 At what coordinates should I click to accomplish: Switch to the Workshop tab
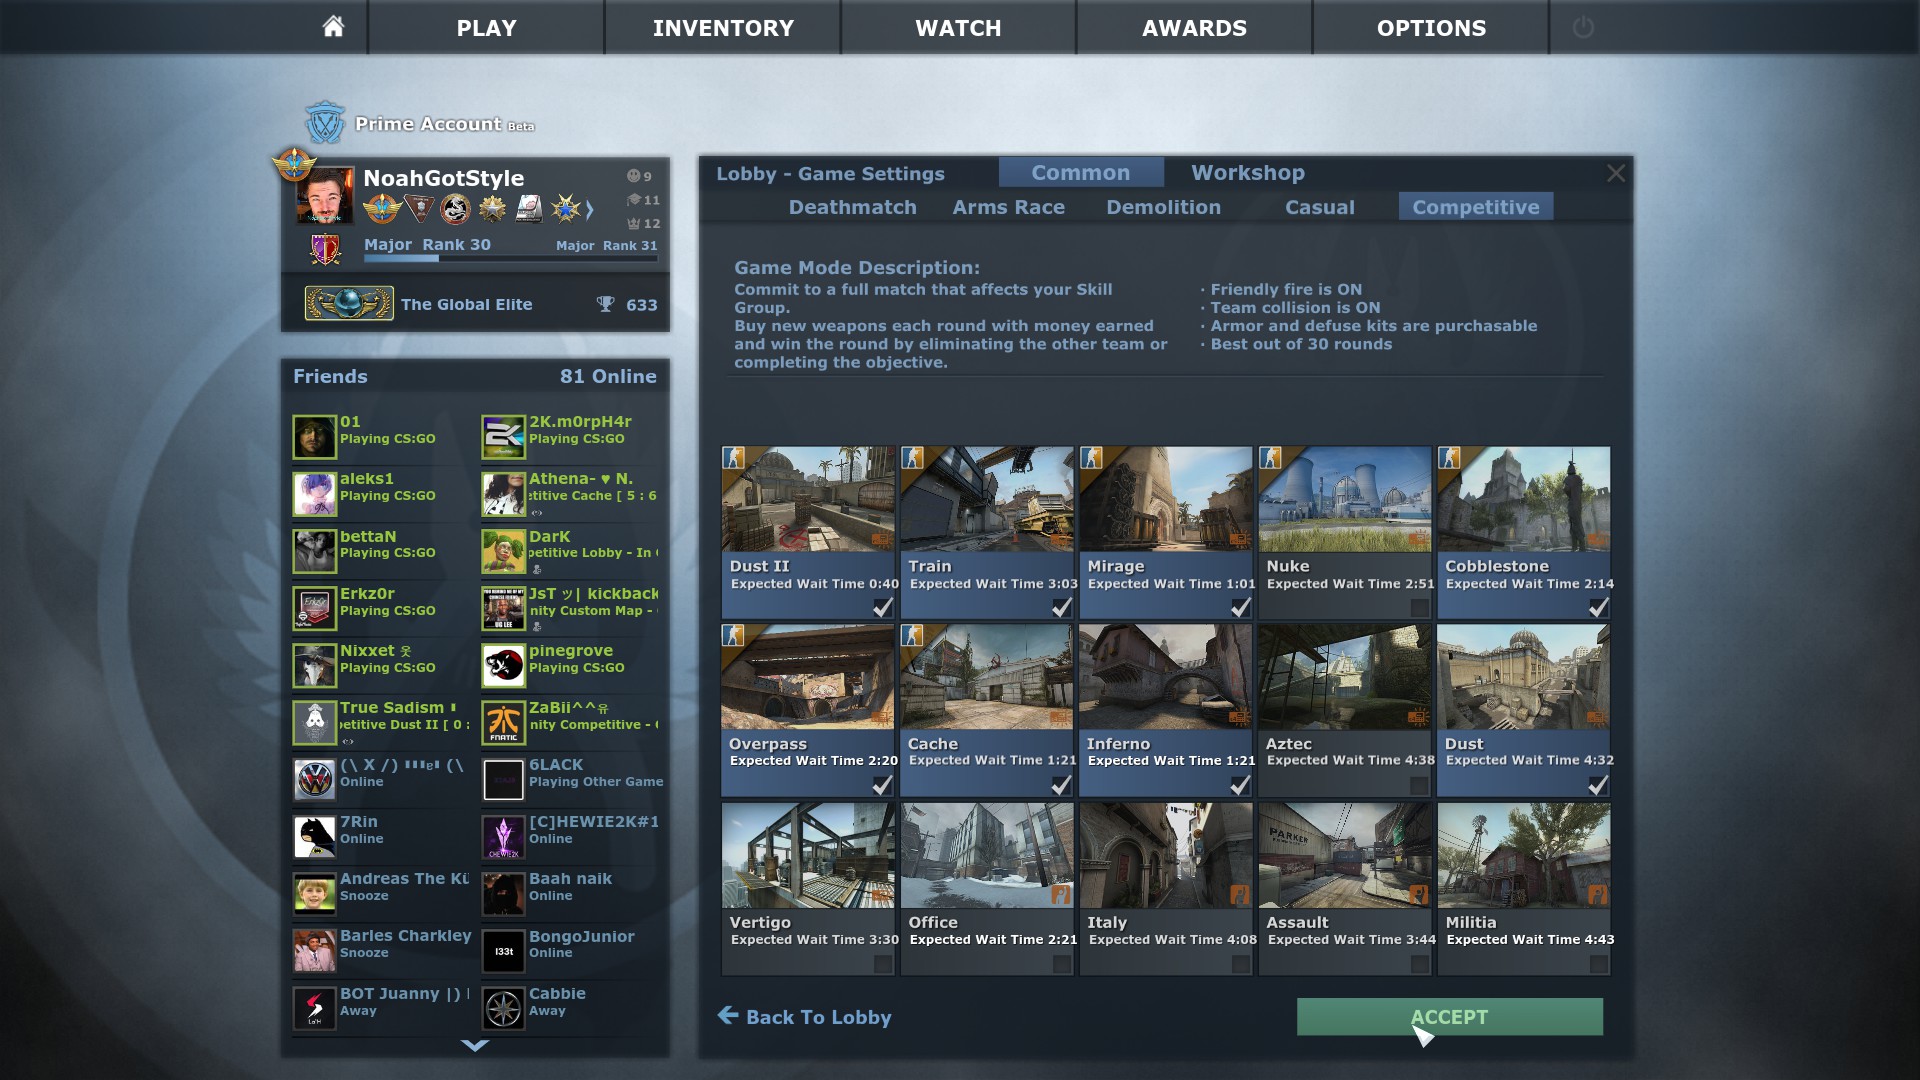(1247, 173)
